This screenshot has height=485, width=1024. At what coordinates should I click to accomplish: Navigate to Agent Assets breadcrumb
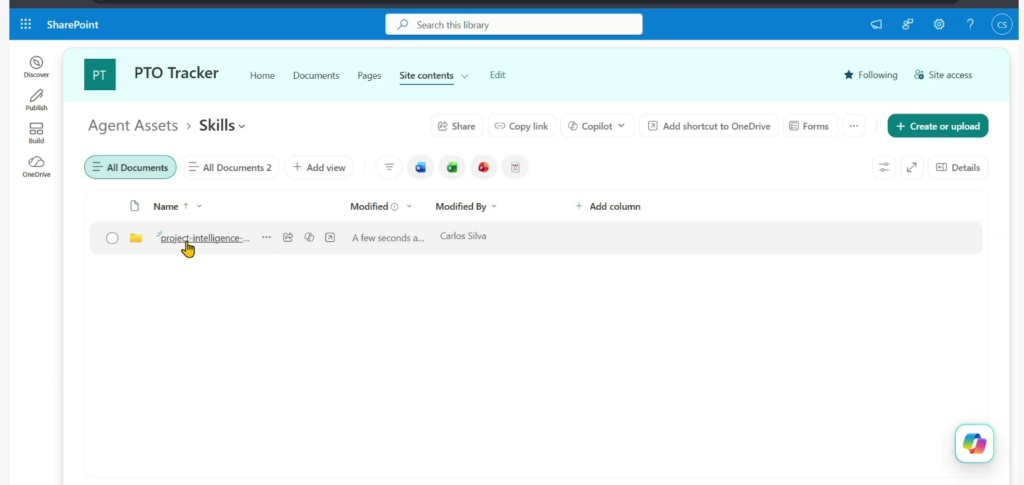(x=133, y=125)
